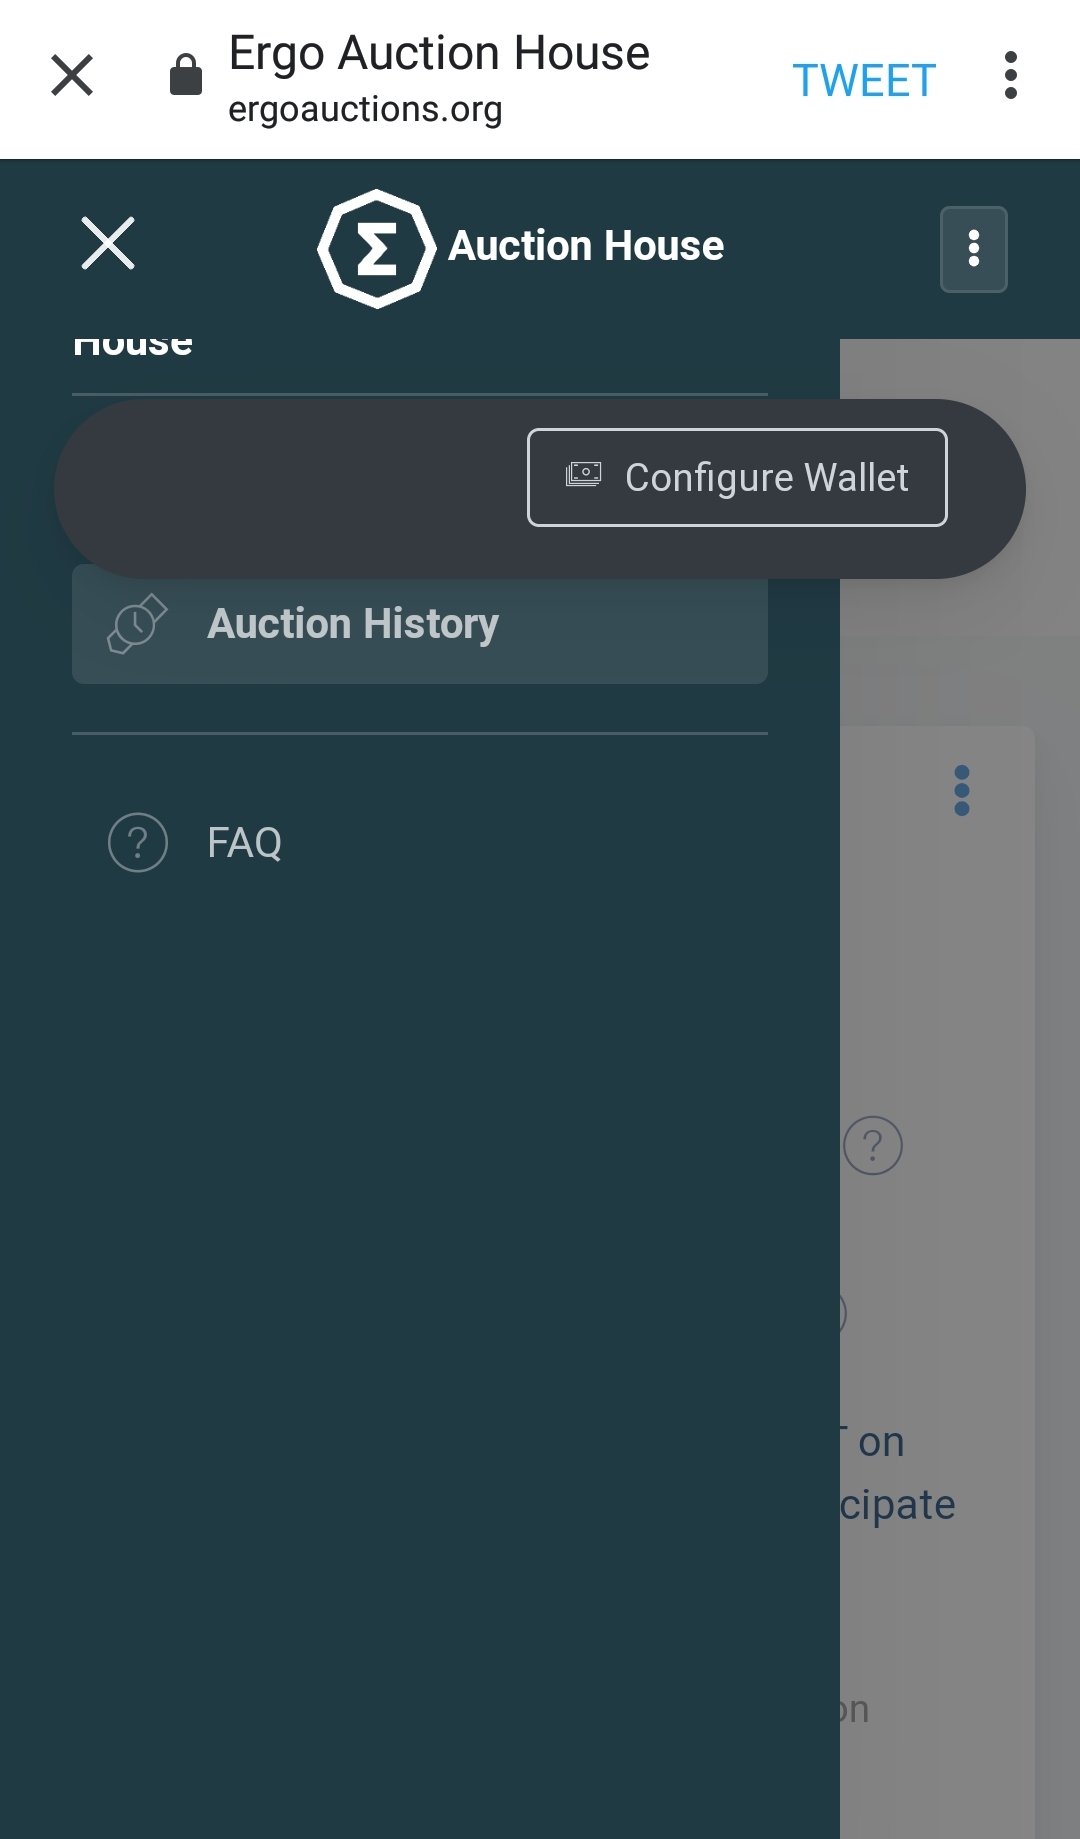Click the truncated House label above the divider
Image resolution: width=1080 pixels, height=1839 pixels.
(131, 341)
